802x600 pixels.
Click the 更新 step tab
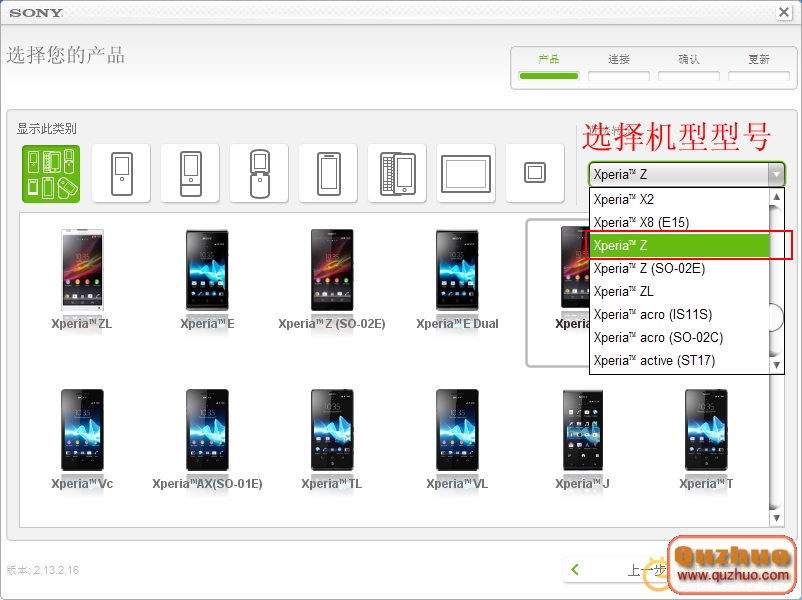(x=759, y=66)
